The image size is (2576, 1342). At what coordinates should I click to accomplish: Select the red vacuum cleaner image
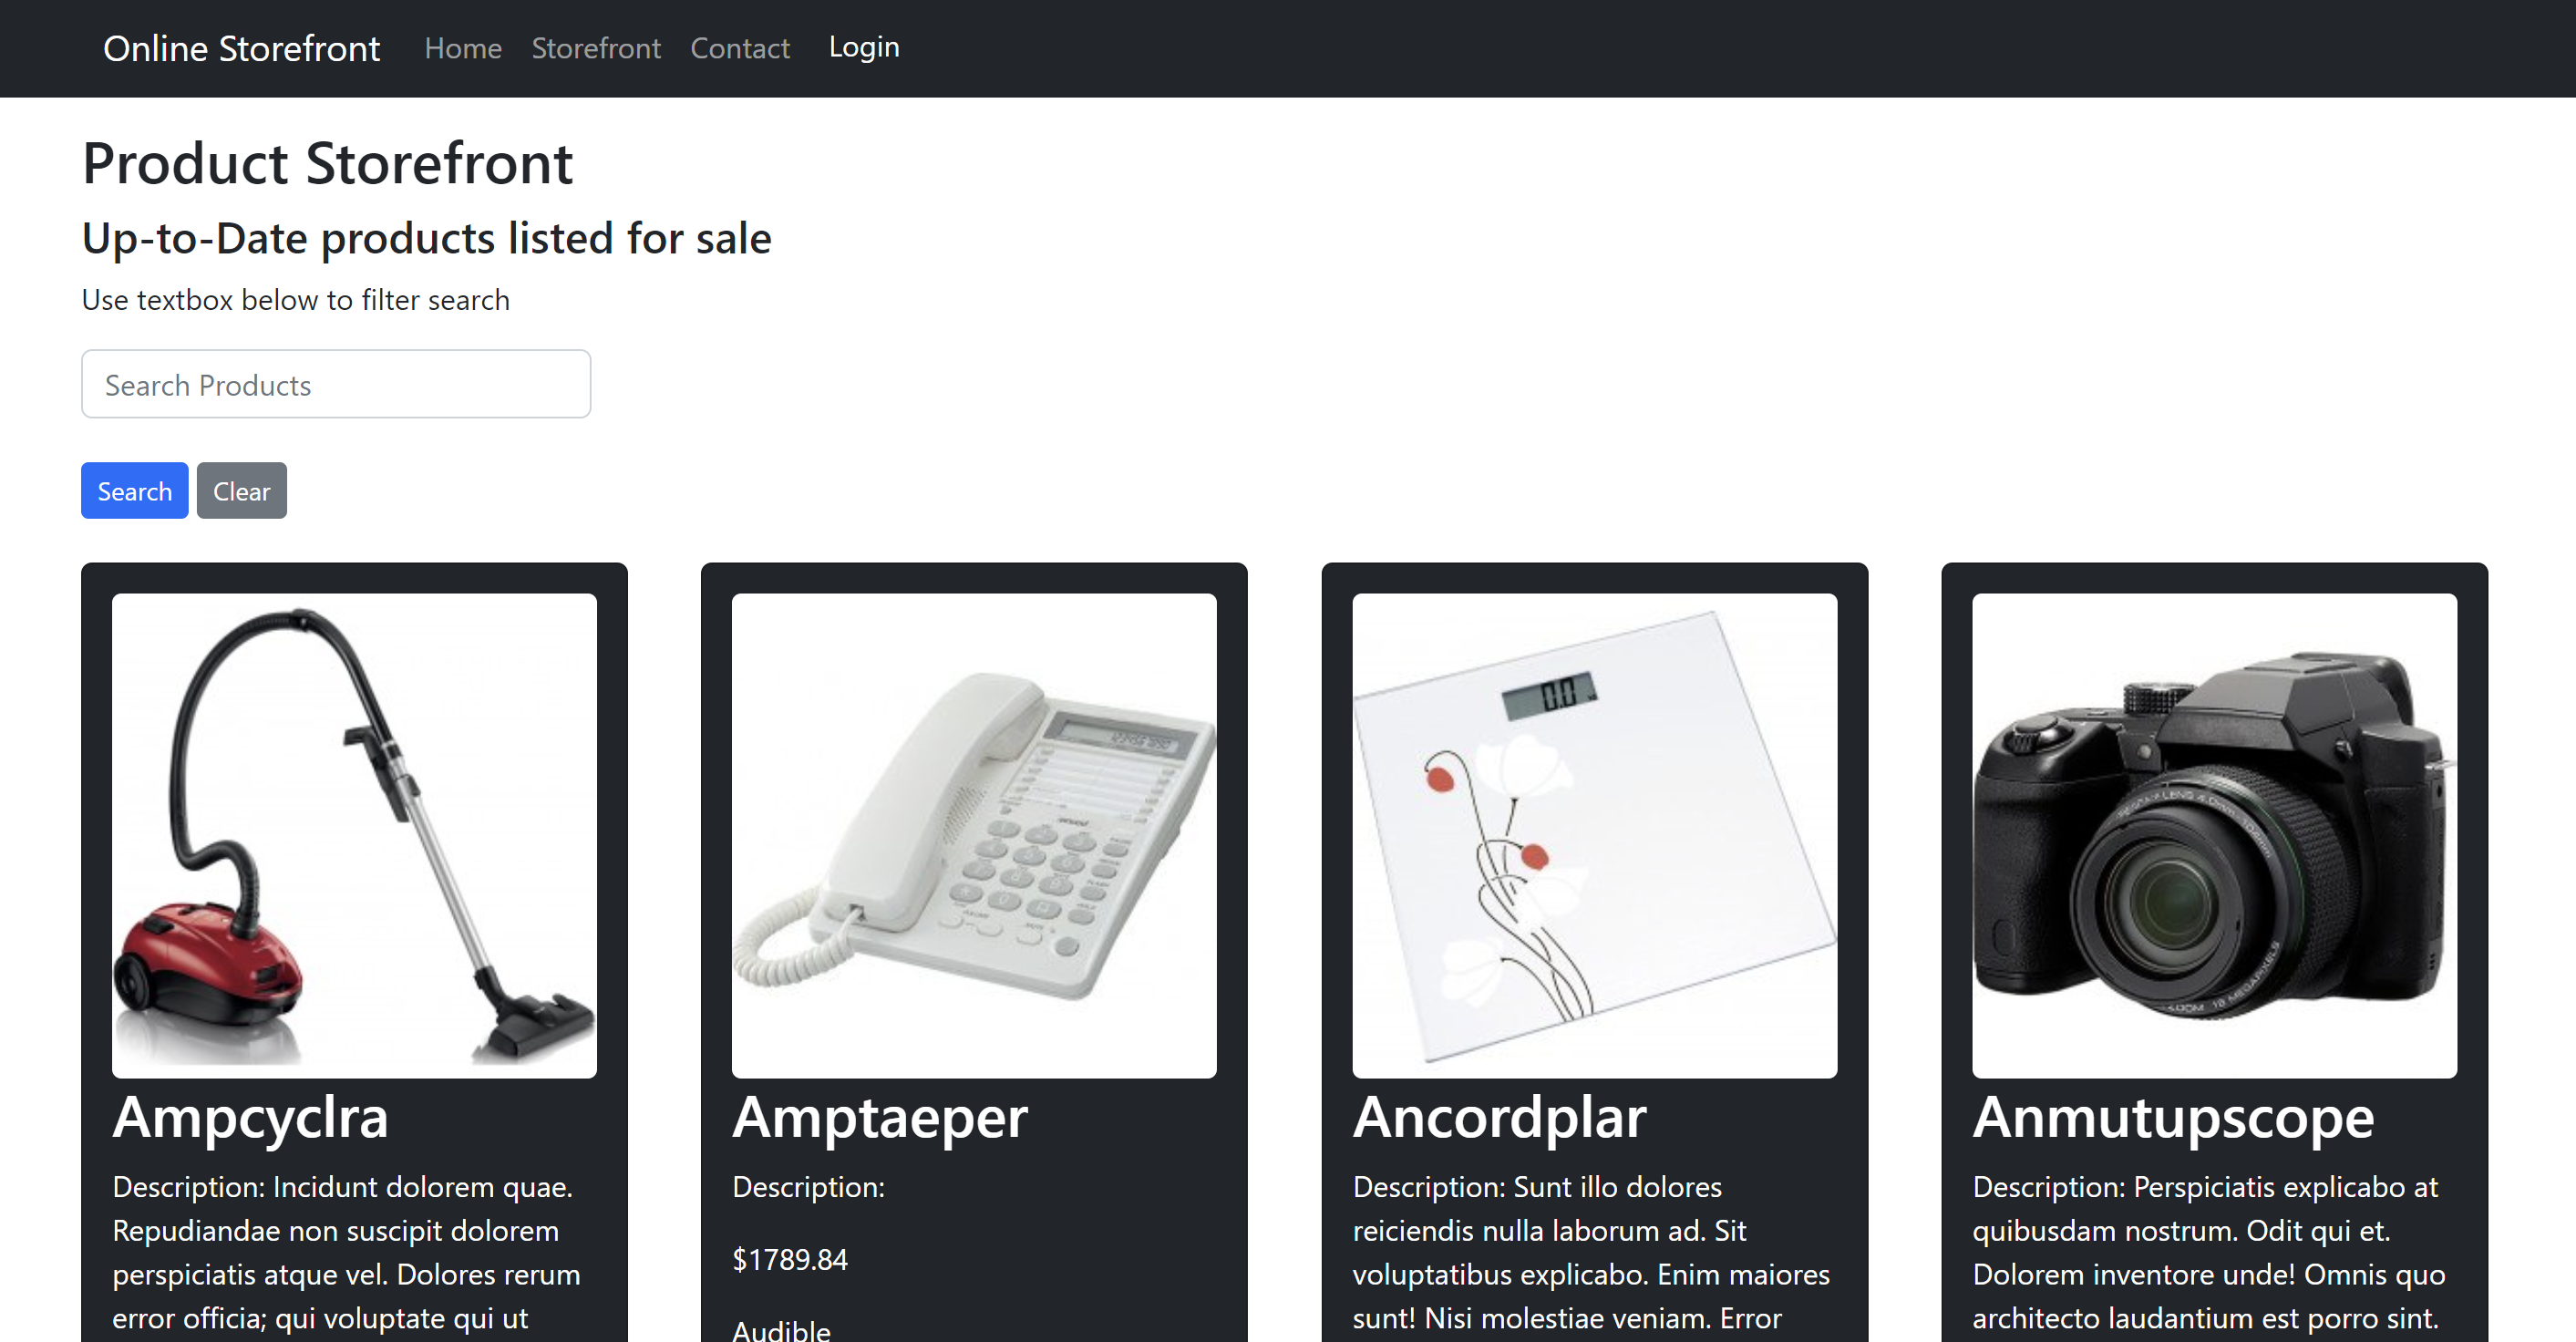[354, 836]
